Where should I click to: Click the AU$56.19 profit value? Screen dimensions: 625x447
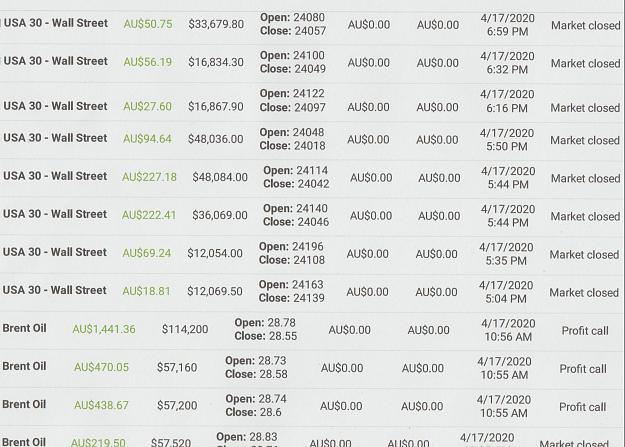pos(147,62)
